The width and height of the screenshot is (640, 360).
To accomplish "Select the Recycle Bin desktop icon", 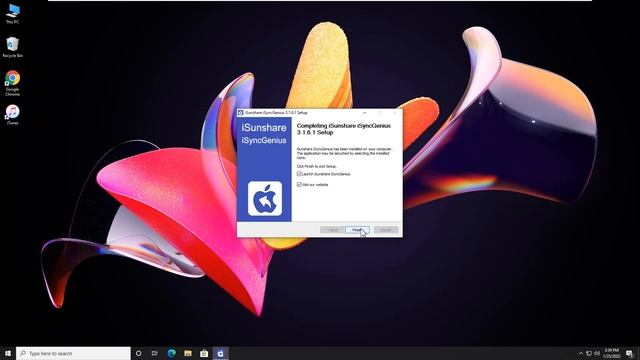I will (13, 47).
